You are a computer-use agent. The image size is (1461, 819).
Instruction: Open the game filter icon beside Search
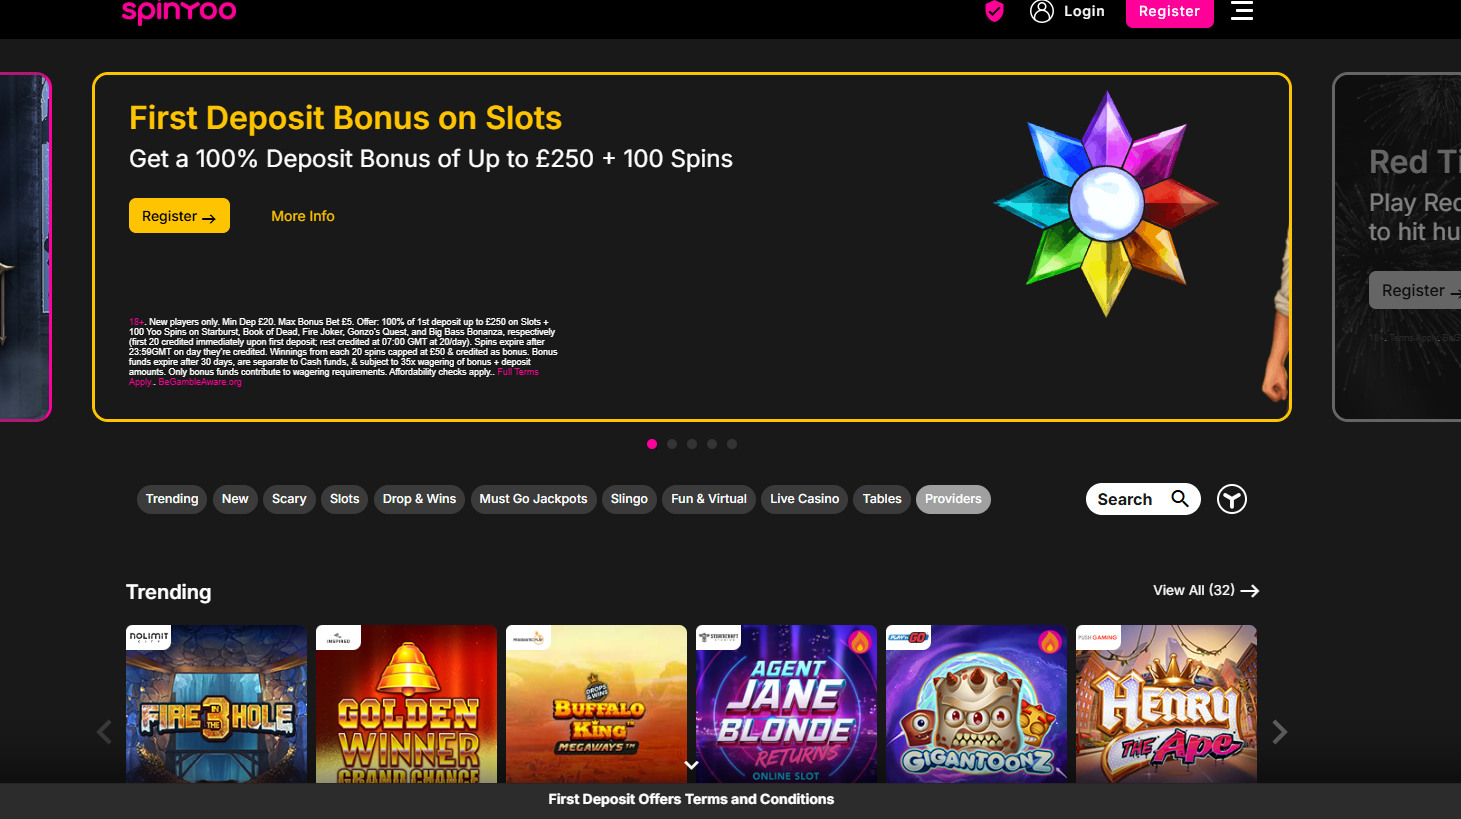[x=1232, y=499]
